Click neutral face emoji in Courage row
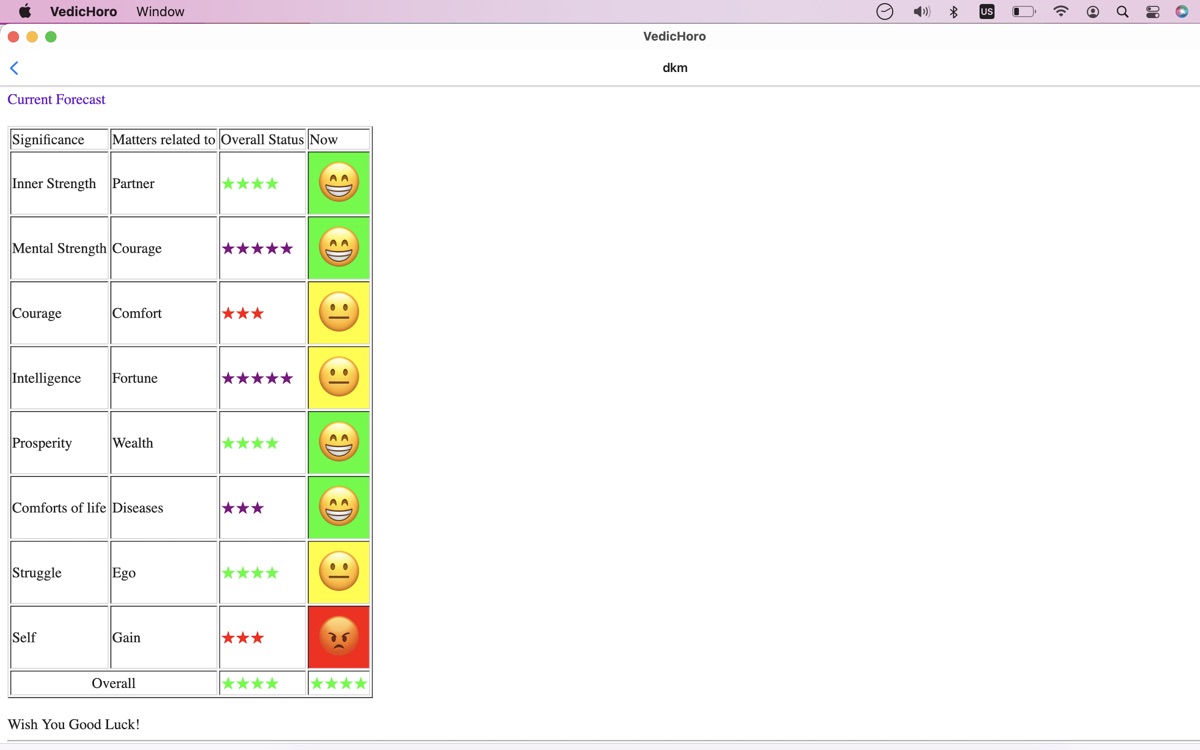Image resolution: width=1200 pixels, height=750 pixels. pos(339,313)
